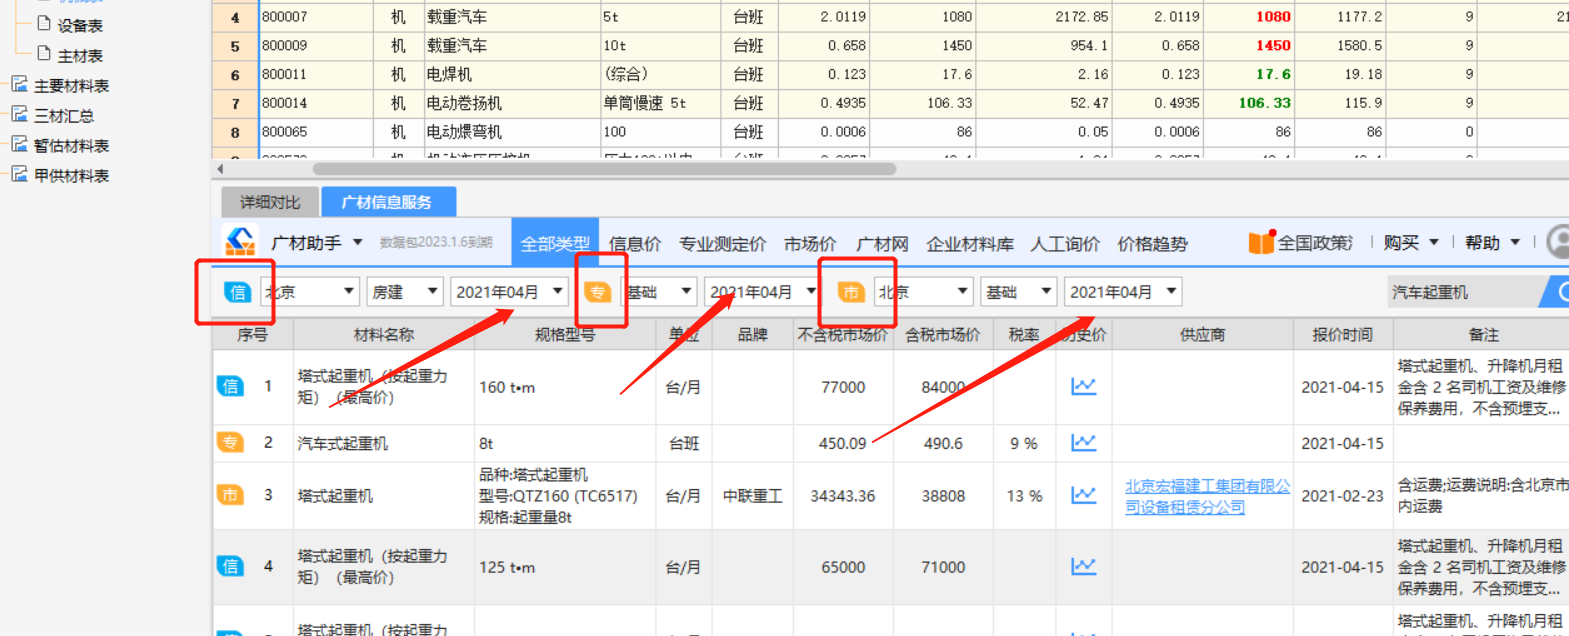Select 三材汇总 in the left tree
This screenshot has width=1569, height=636.
pyautogui.click(x=64, y=116)
